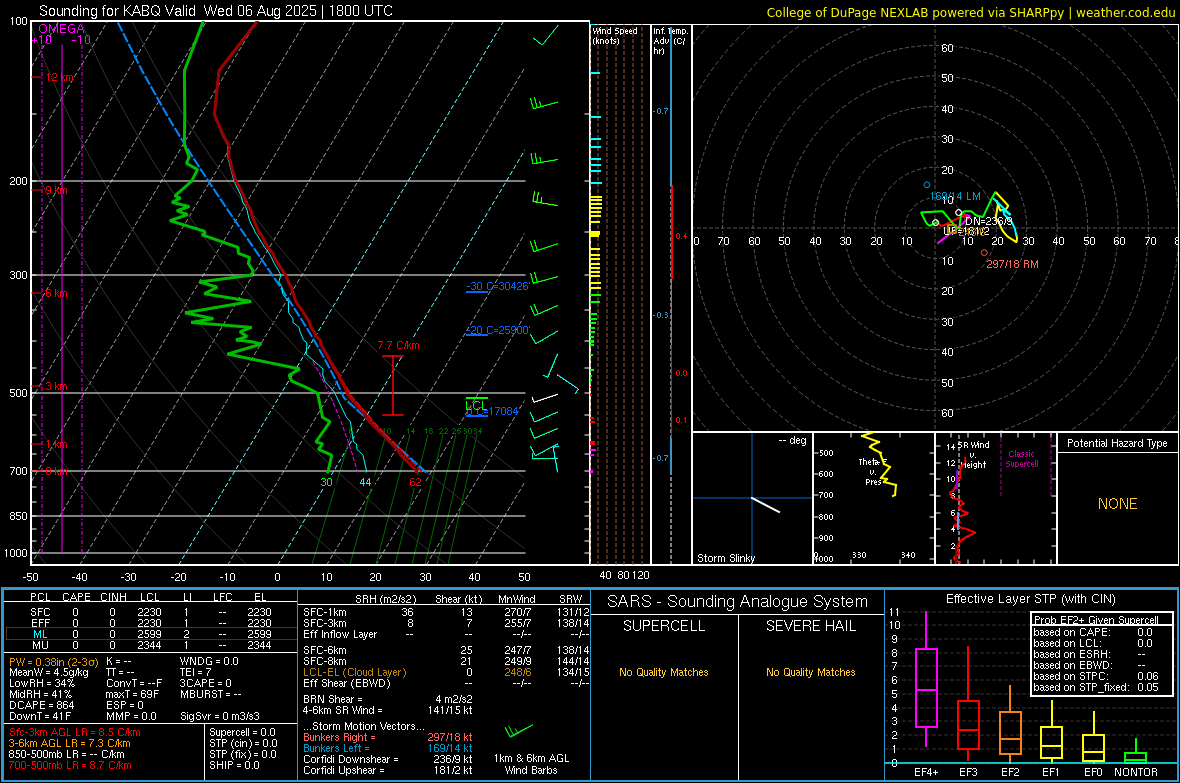This screenshot has height=783, width=1180.
Task: Click the 'Theta-E v. Pres' panel label
Action: [873, 472]
